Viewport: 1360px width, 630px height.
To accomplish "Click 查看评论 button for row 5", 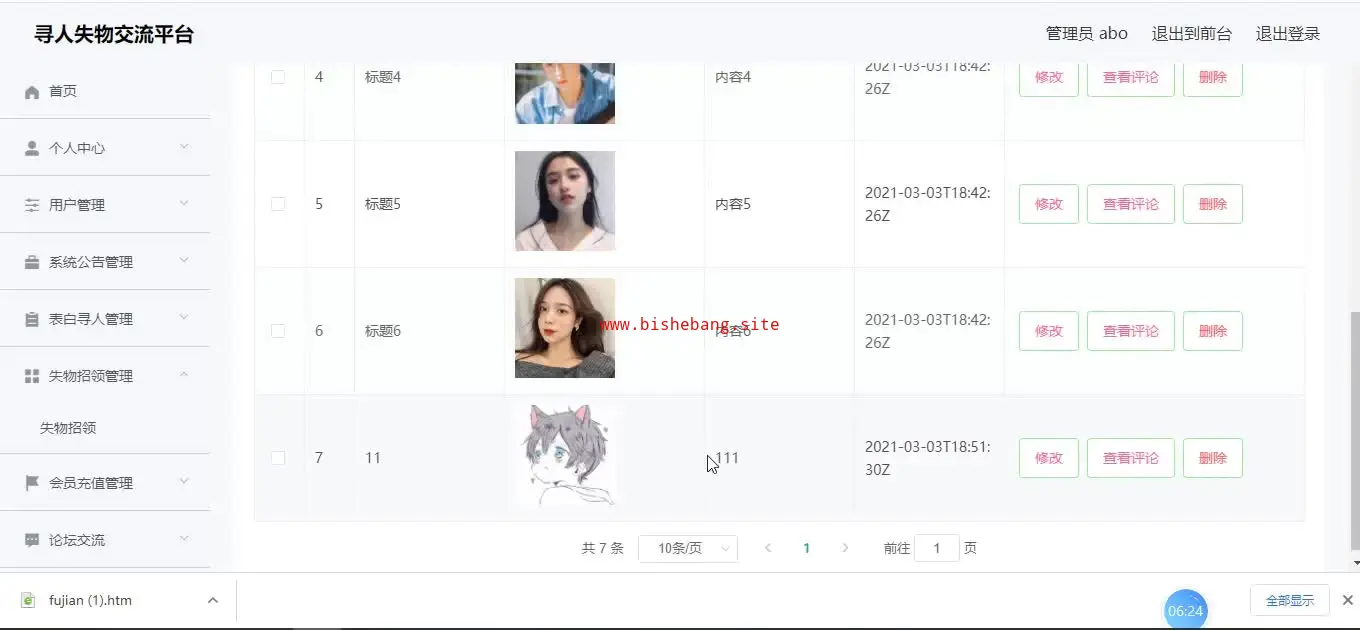I will (x=1131, y=204).
